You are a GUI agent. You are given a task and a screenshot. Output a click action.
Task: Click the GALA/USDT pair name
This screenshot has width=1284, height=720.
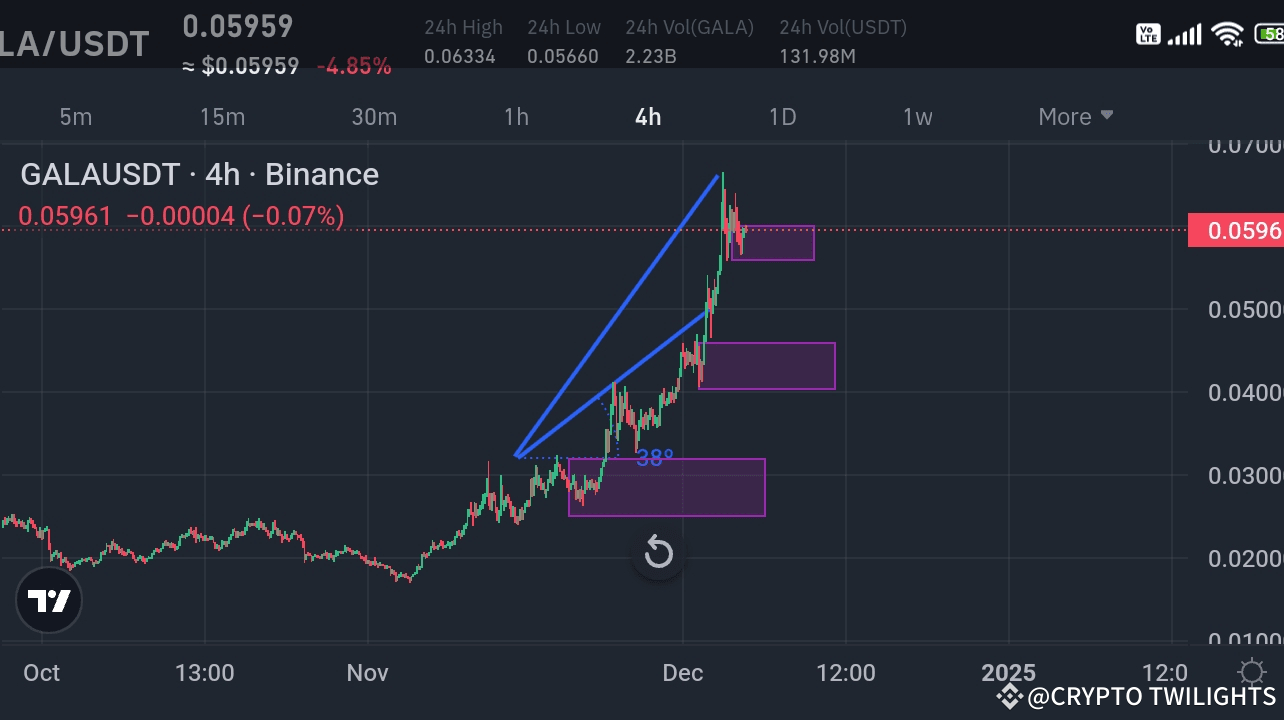pyautogui.click(x=75, y=42)
